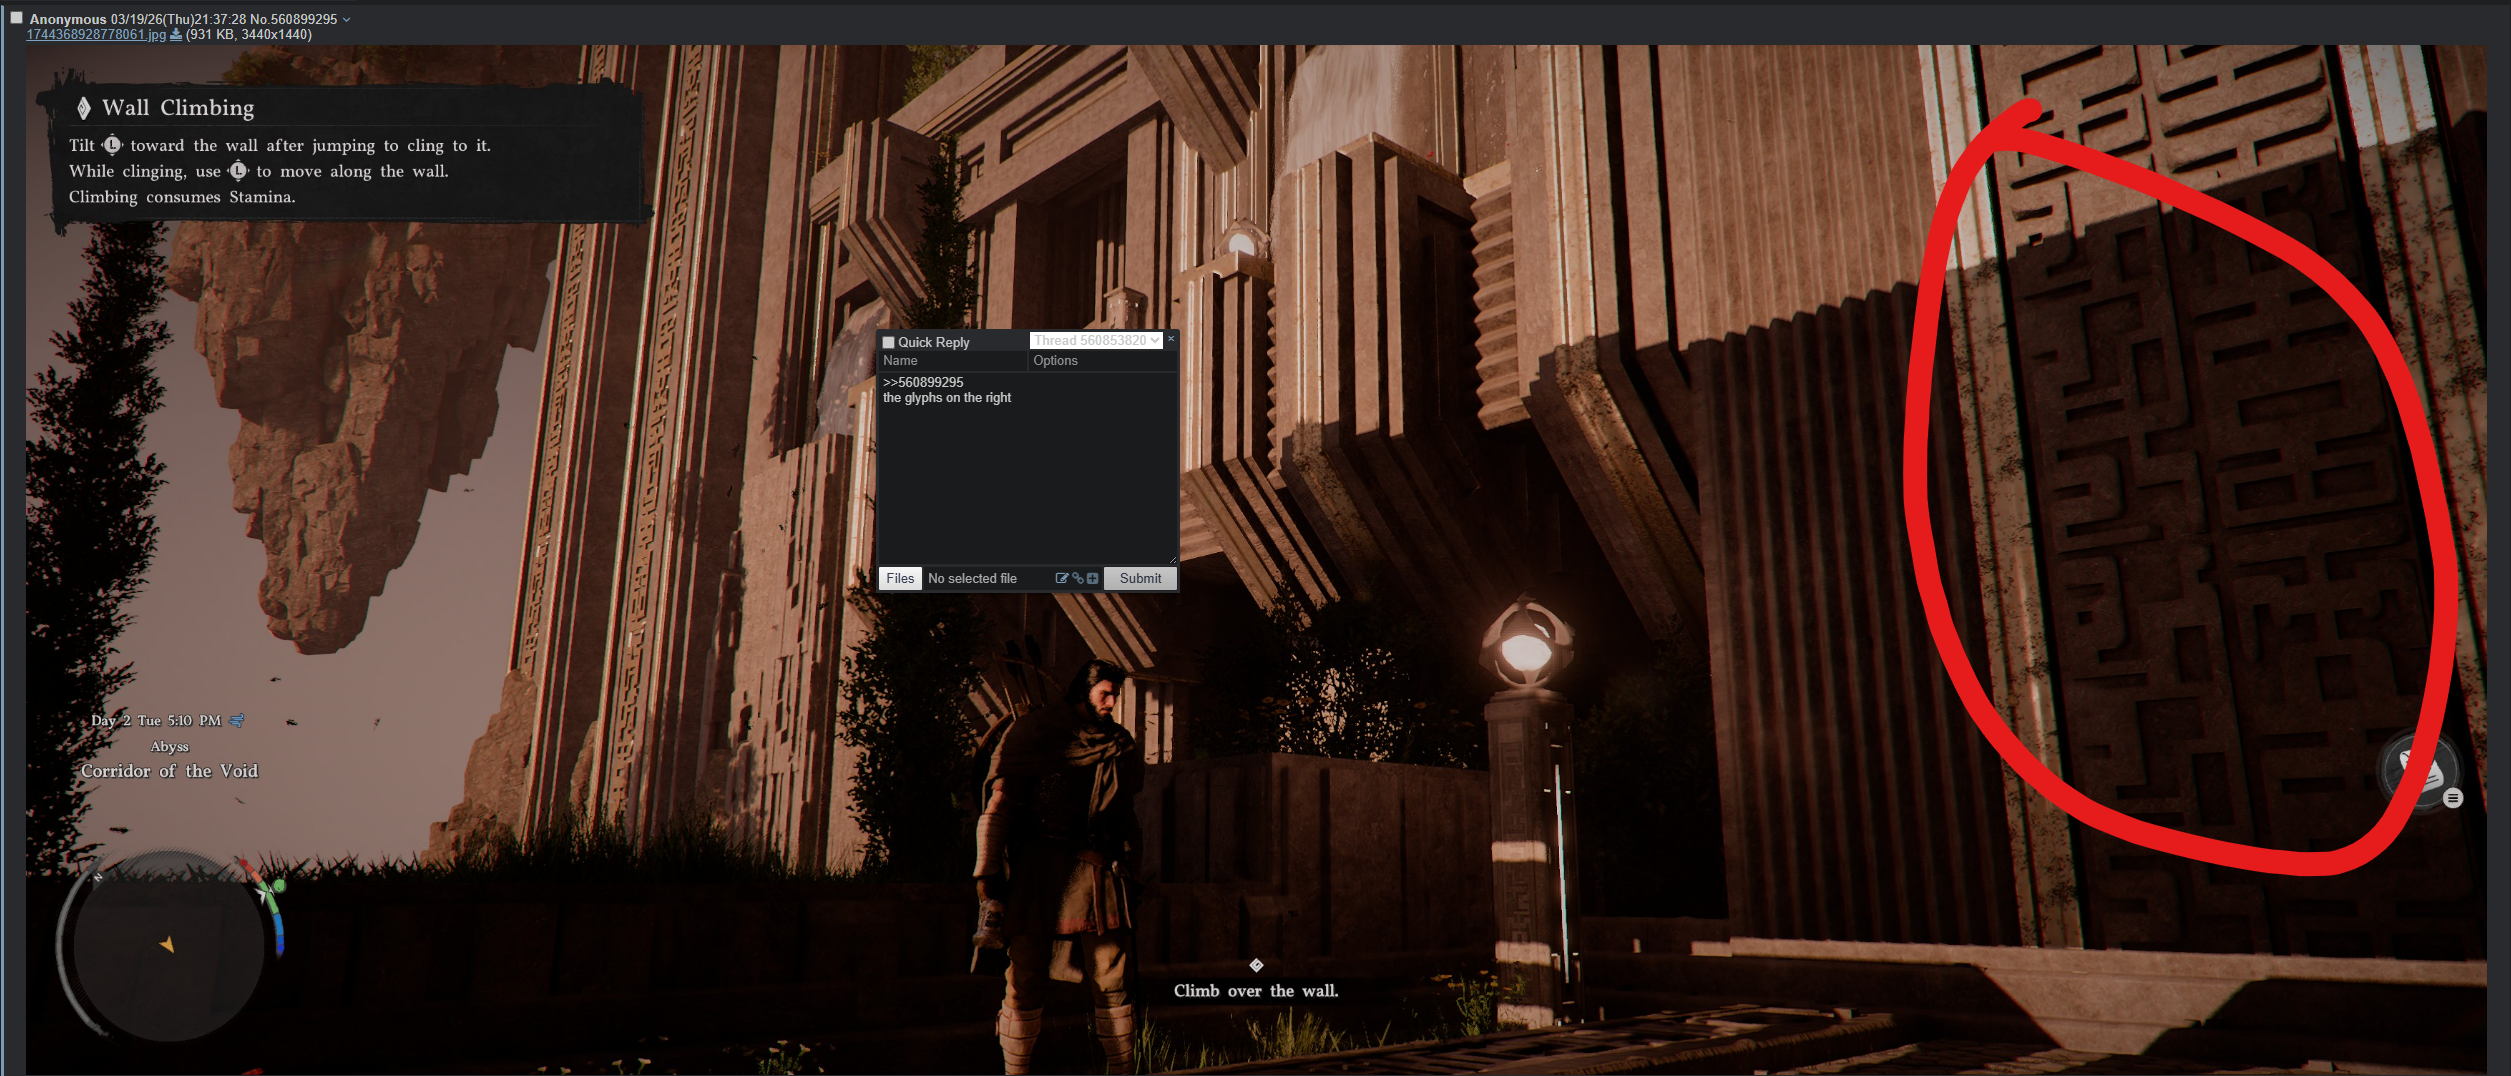The height and width of the screenshot is (1076, 2511).
Task: Focus the Name field in Quick Reply
Action: pyautogui.click(x=952, y=361)
